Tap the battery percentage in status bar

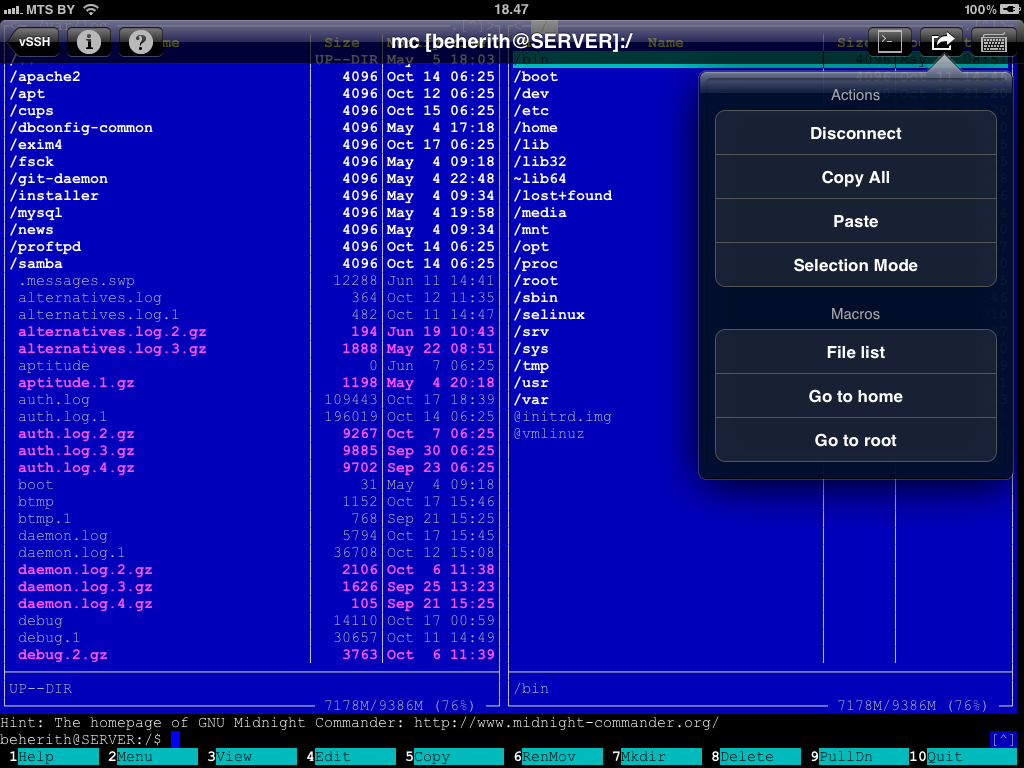(x=980, y=9)
